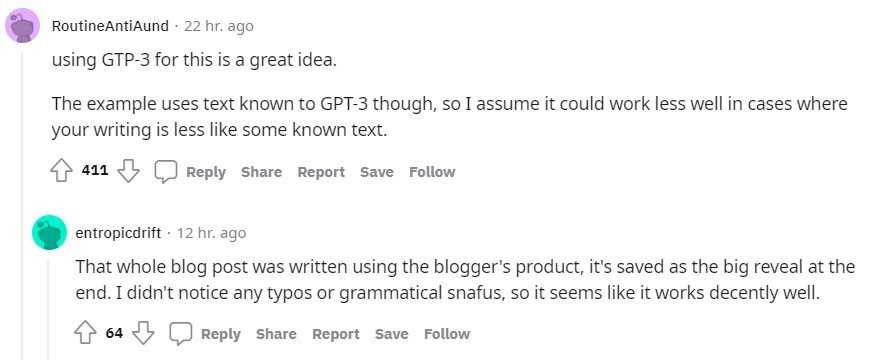Upvote entropicdrift's reply
Image resolution: width=892 pixels, height=360 pixels.
click(85, 333)
